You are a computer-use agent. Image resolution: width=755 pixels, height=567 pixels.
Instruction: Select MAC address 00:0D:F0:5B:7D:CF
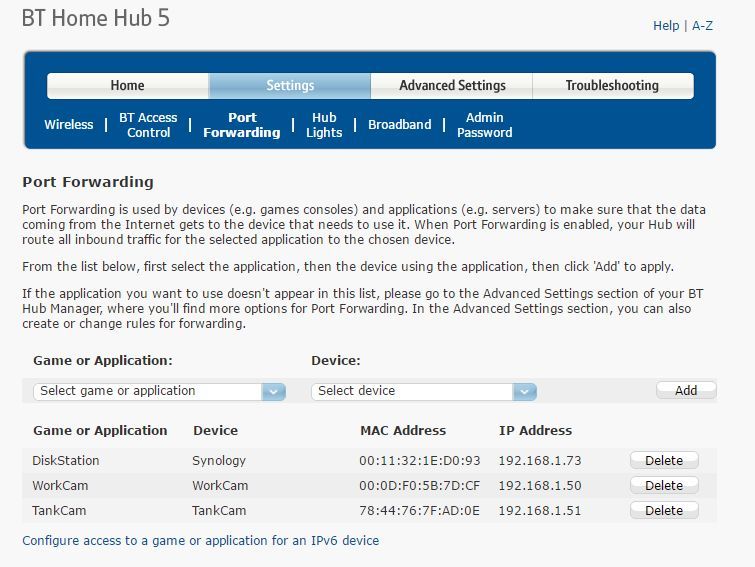click(x=419, y=486)
